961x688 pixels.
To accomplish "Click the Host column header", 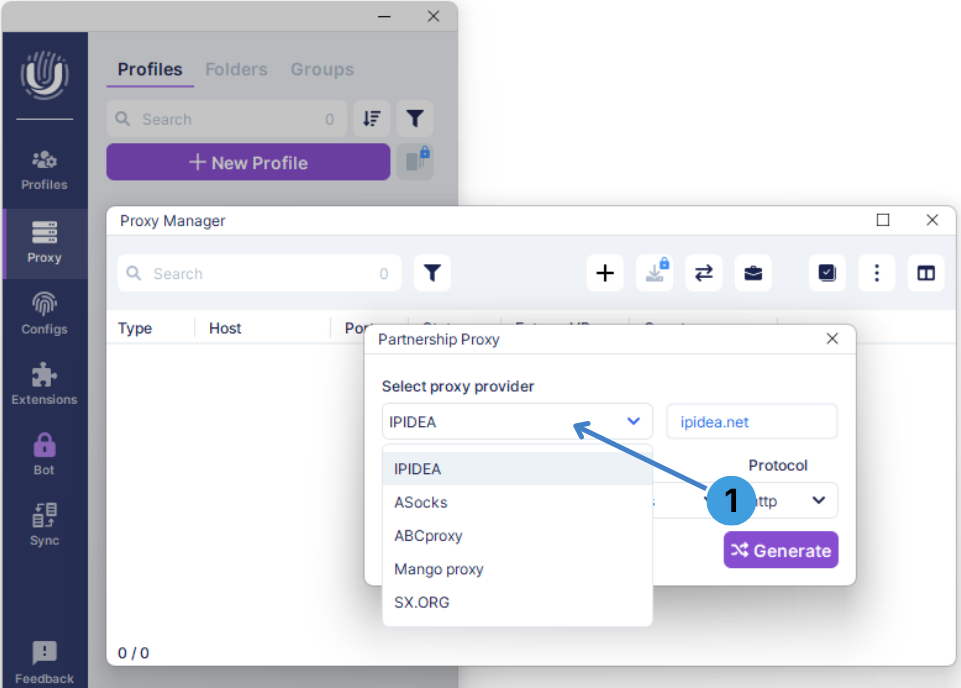I will pyautogui.click(x=225, y=328).
